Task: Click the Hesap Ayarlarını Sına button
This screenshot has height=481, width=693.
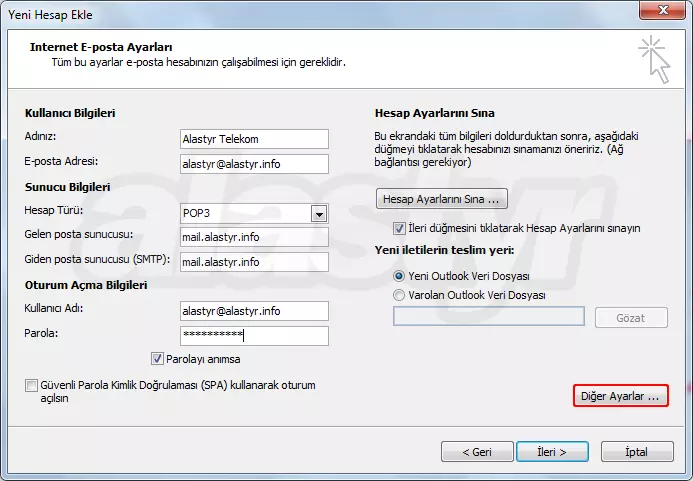Action: [442, 199]
